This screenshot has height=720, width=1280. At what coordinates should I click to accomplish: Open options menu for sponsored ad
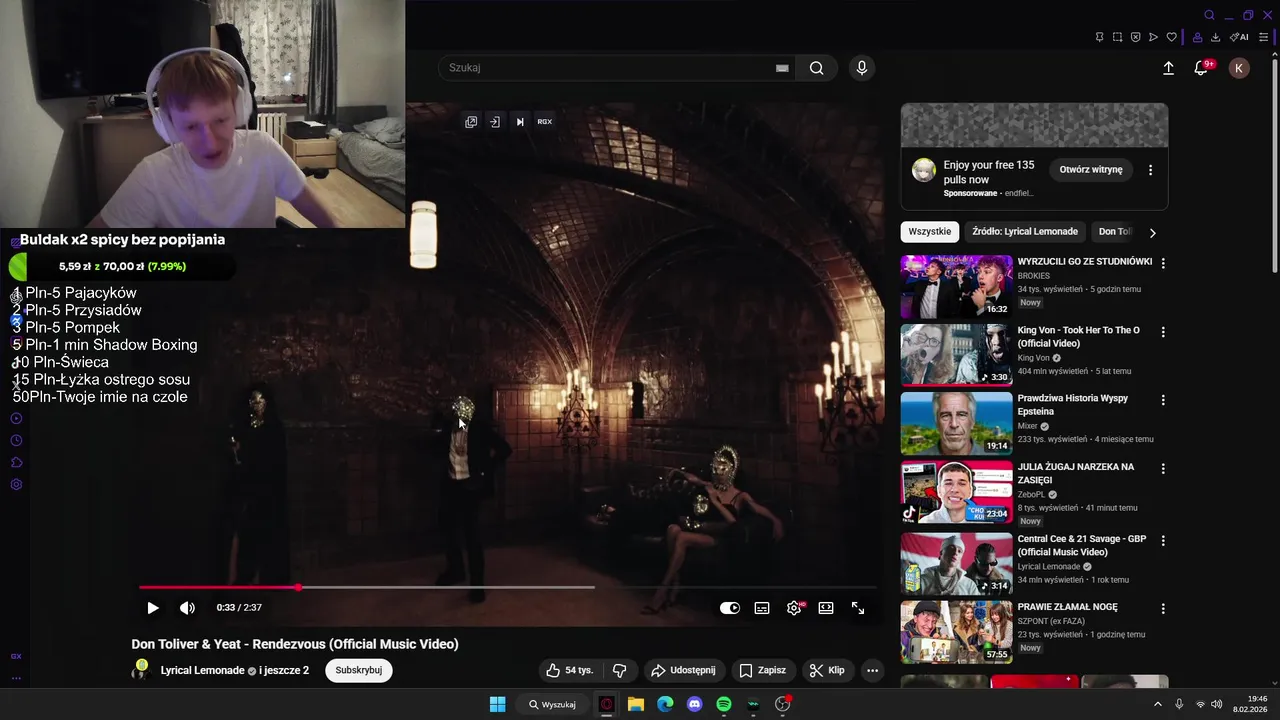point(1150,170)
